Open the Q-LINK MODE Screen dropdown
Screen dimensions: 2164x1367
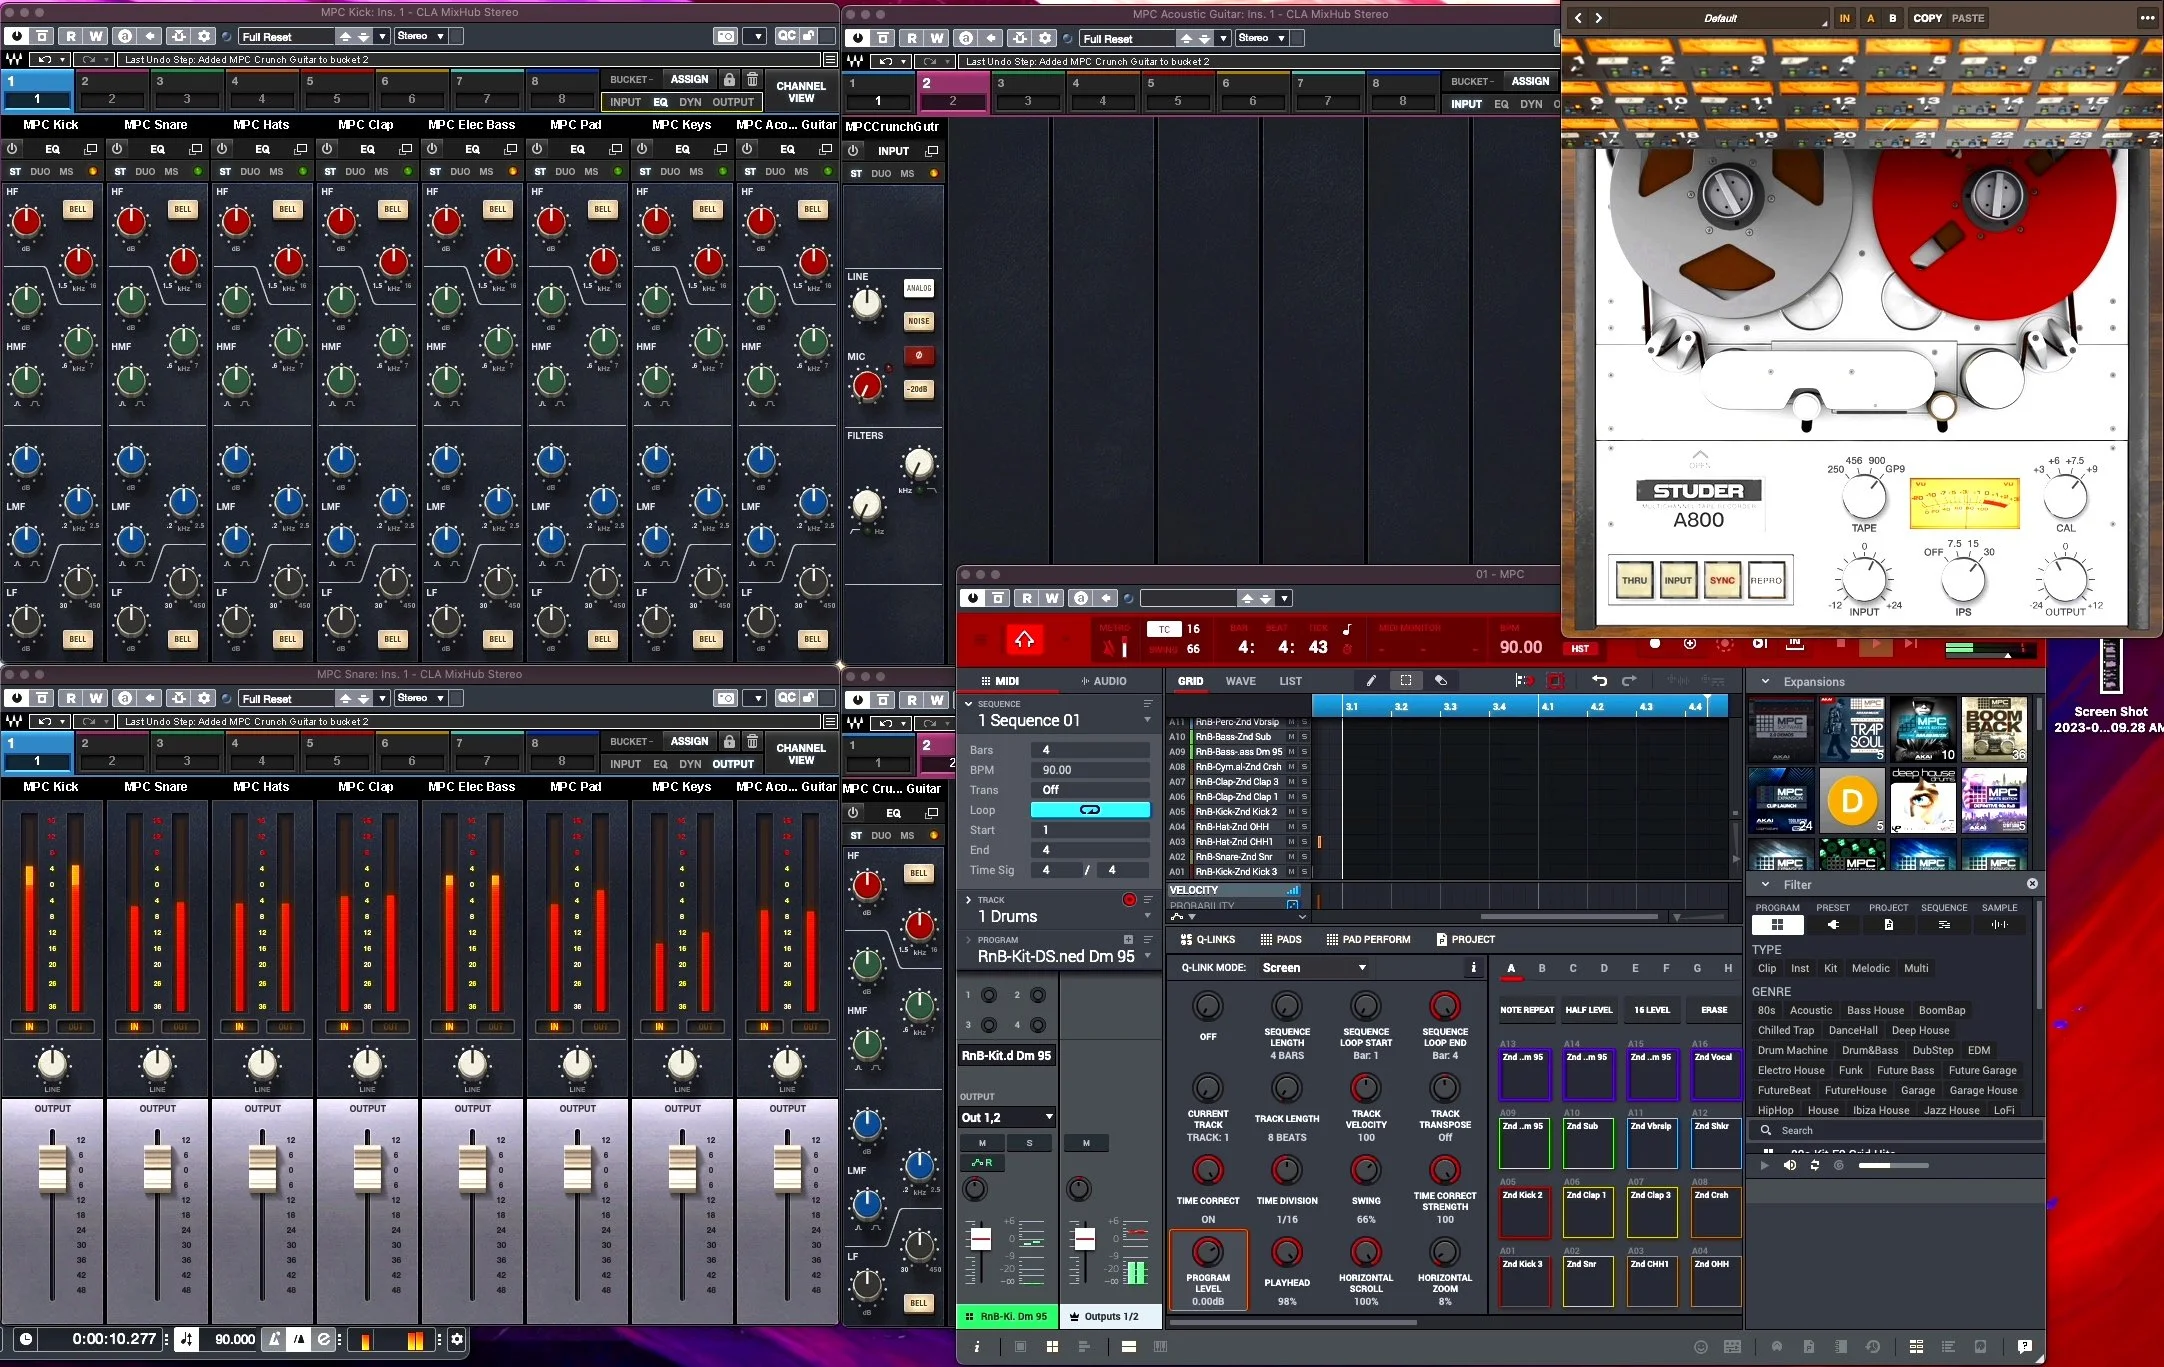point(1314,968)
